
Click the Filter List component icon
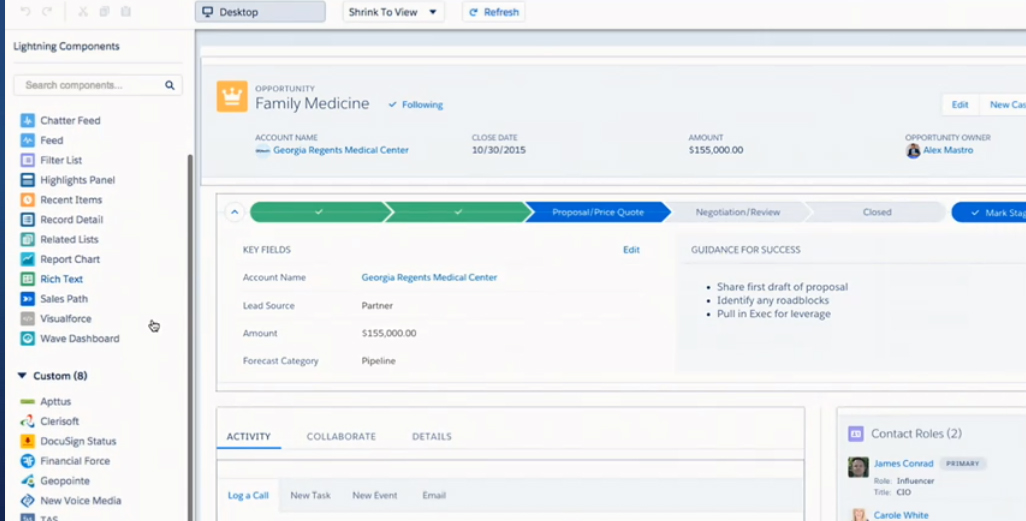click(27, 160)
